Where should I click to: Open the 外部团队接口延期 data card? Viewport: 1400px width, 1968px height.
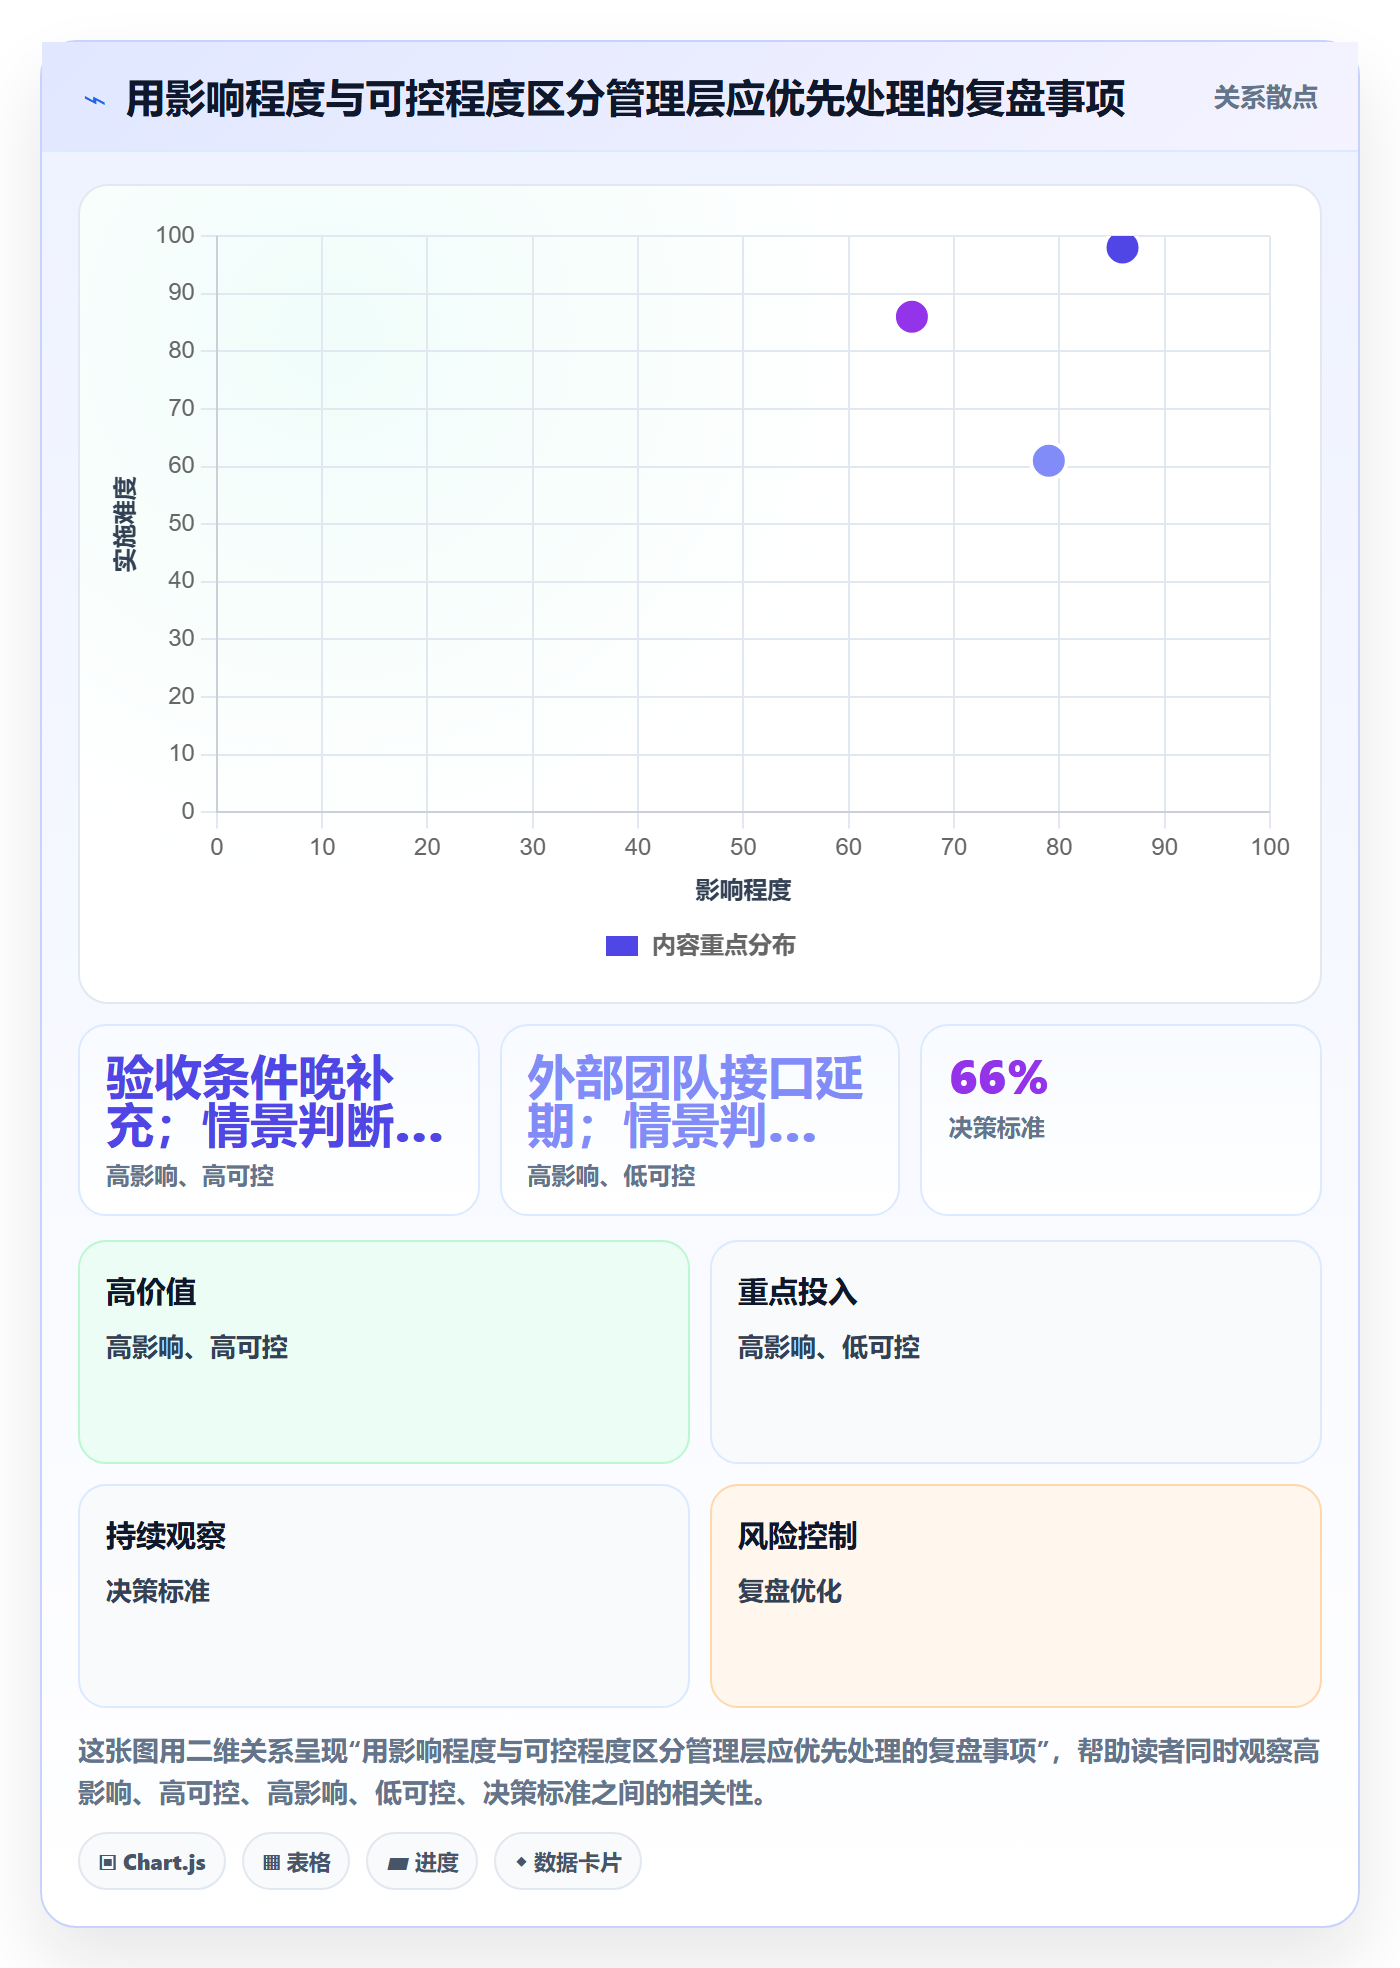(x=700, y=1120)
